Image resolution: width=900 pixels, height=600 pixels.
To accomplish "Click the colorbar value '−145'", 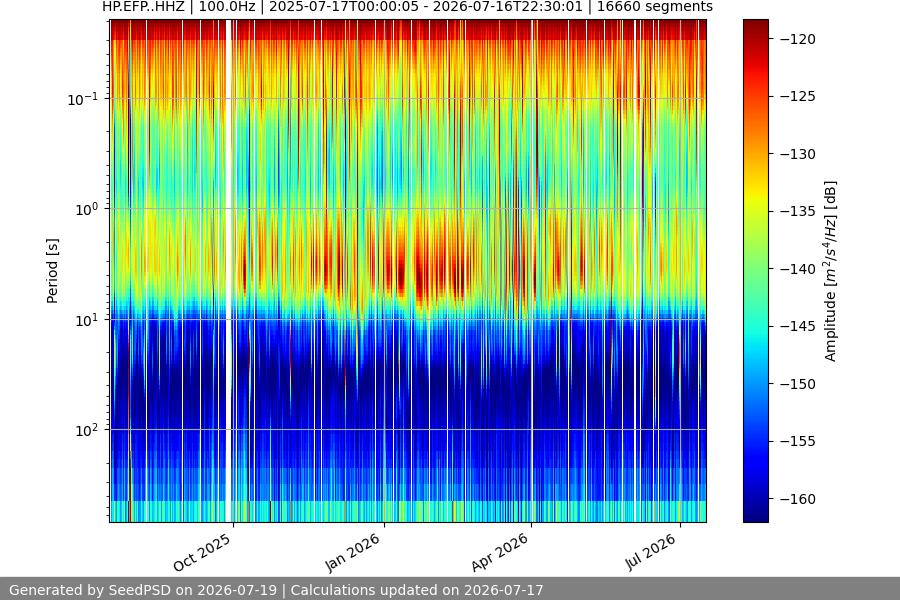I will coord(798,326).
